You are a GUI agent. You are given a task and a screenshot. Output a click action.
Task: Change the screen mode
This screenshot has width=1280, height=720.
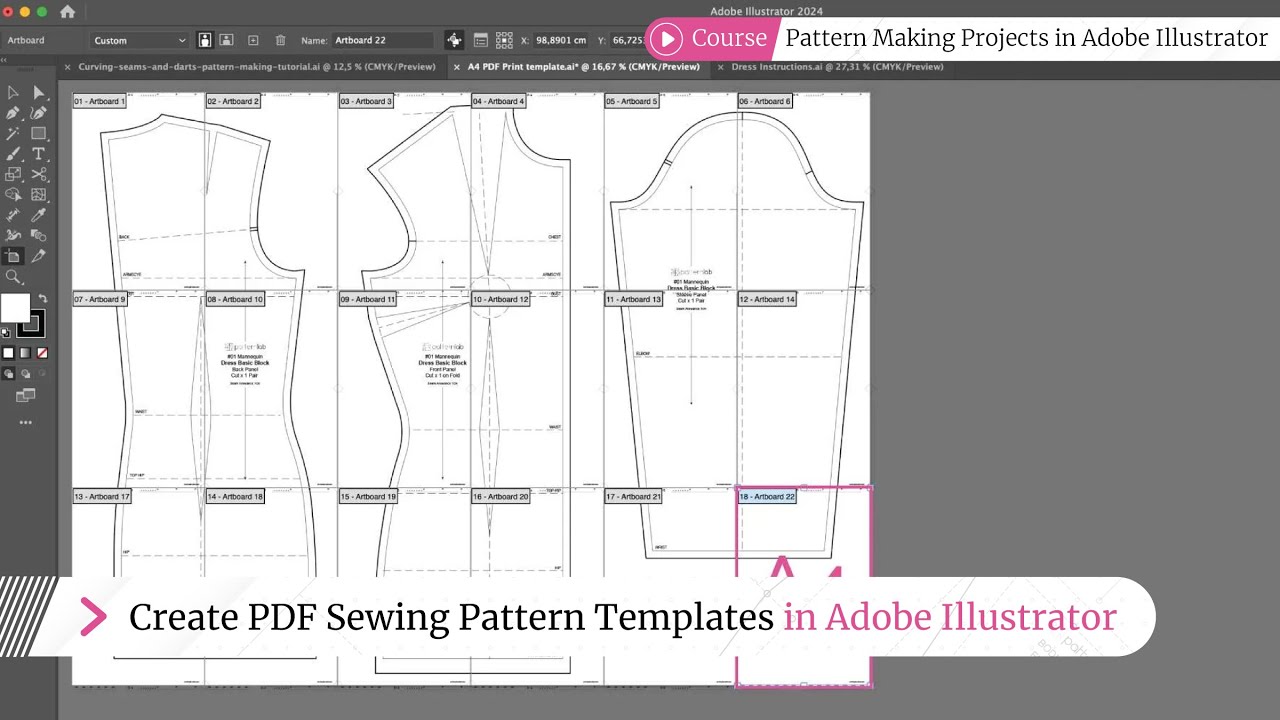(25, 396)
